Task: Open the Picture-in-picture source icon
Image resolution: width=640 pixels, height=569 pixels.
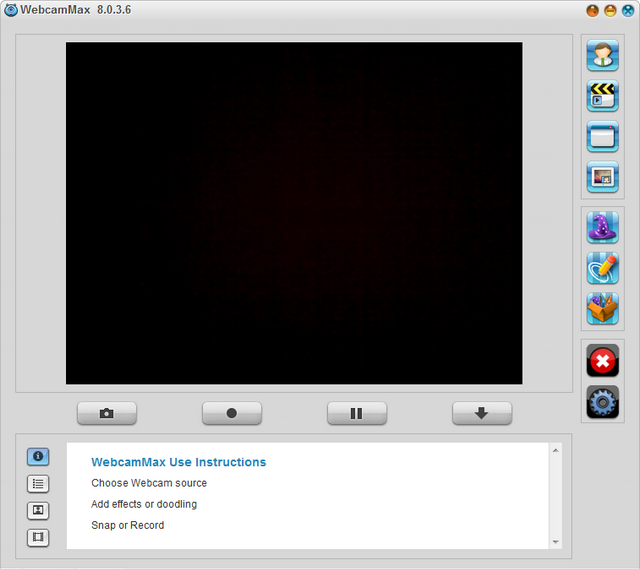Action: [602, 178]
